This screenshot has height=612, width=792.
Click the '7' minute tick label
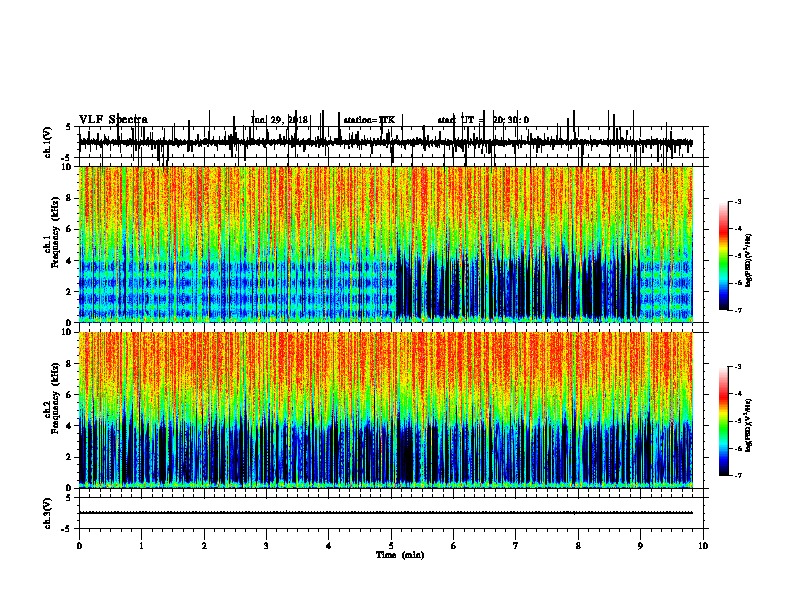coord(516,546)
